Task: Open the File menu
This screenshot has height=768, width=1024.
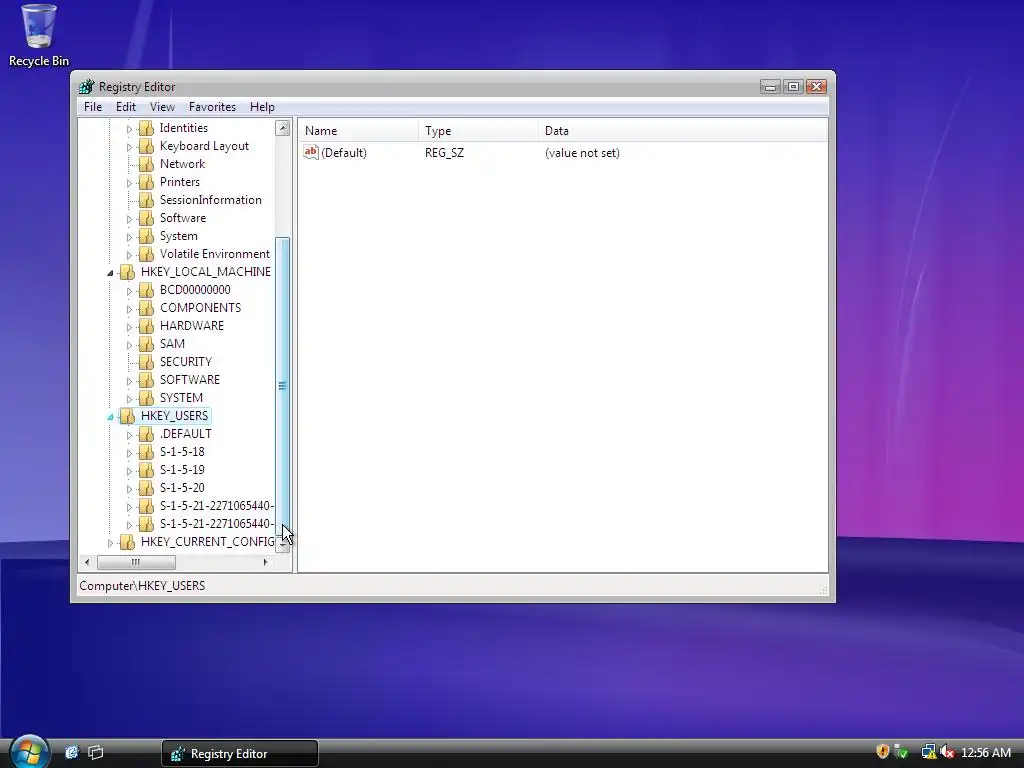Action: [93, 106]
